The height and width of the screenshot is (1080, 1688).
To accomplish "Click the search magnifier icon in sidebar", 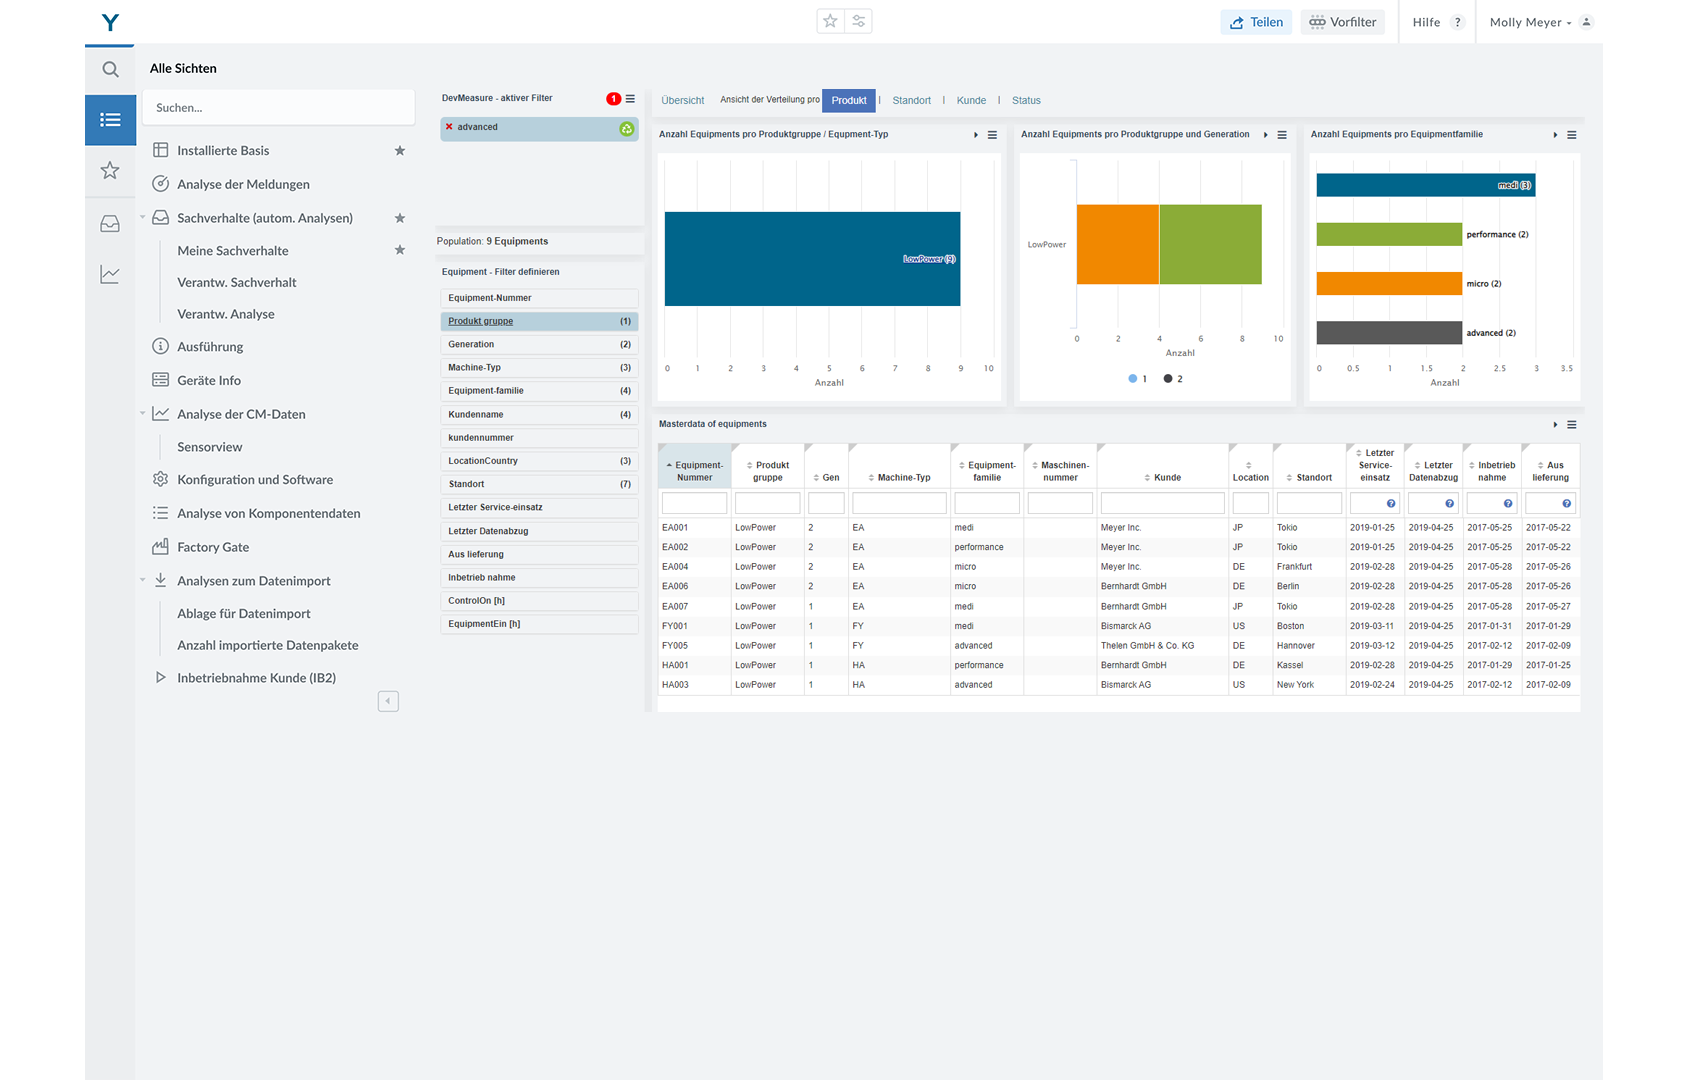I will [110, 69].
